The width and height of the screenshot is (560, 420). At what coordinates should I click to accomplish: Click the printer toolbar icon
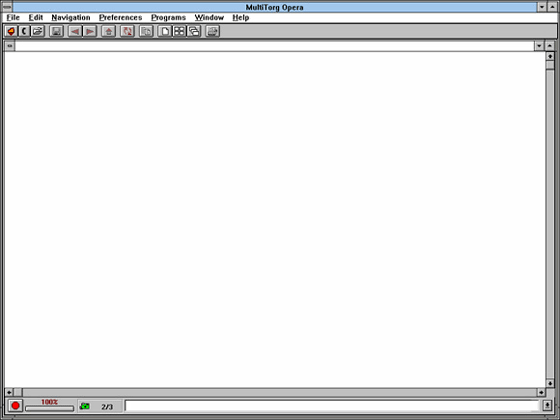coord(212,31)
